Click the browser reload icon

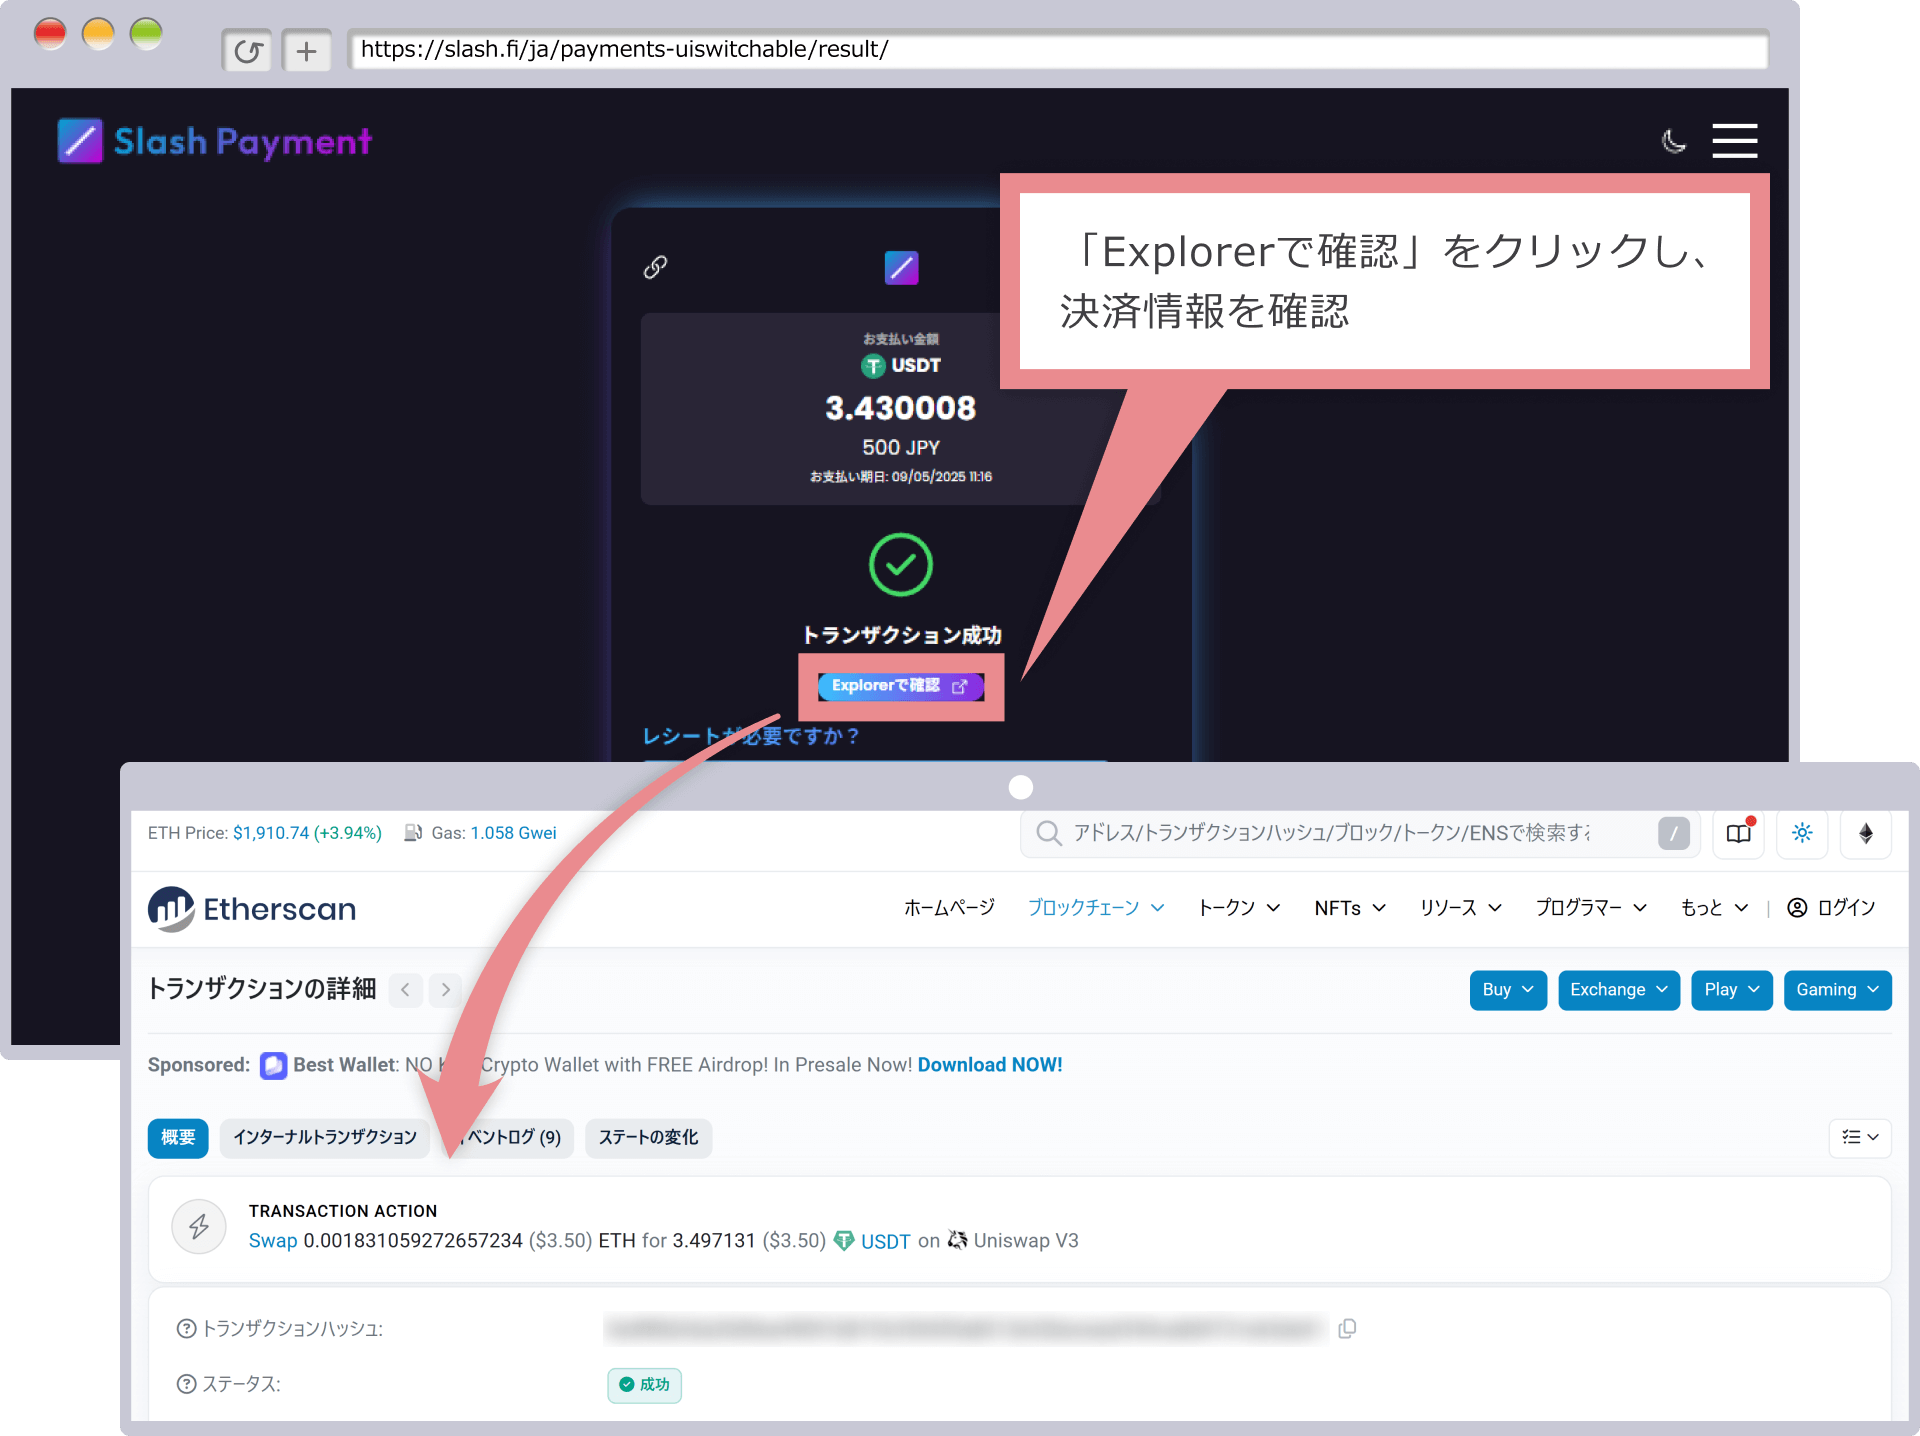247,50
